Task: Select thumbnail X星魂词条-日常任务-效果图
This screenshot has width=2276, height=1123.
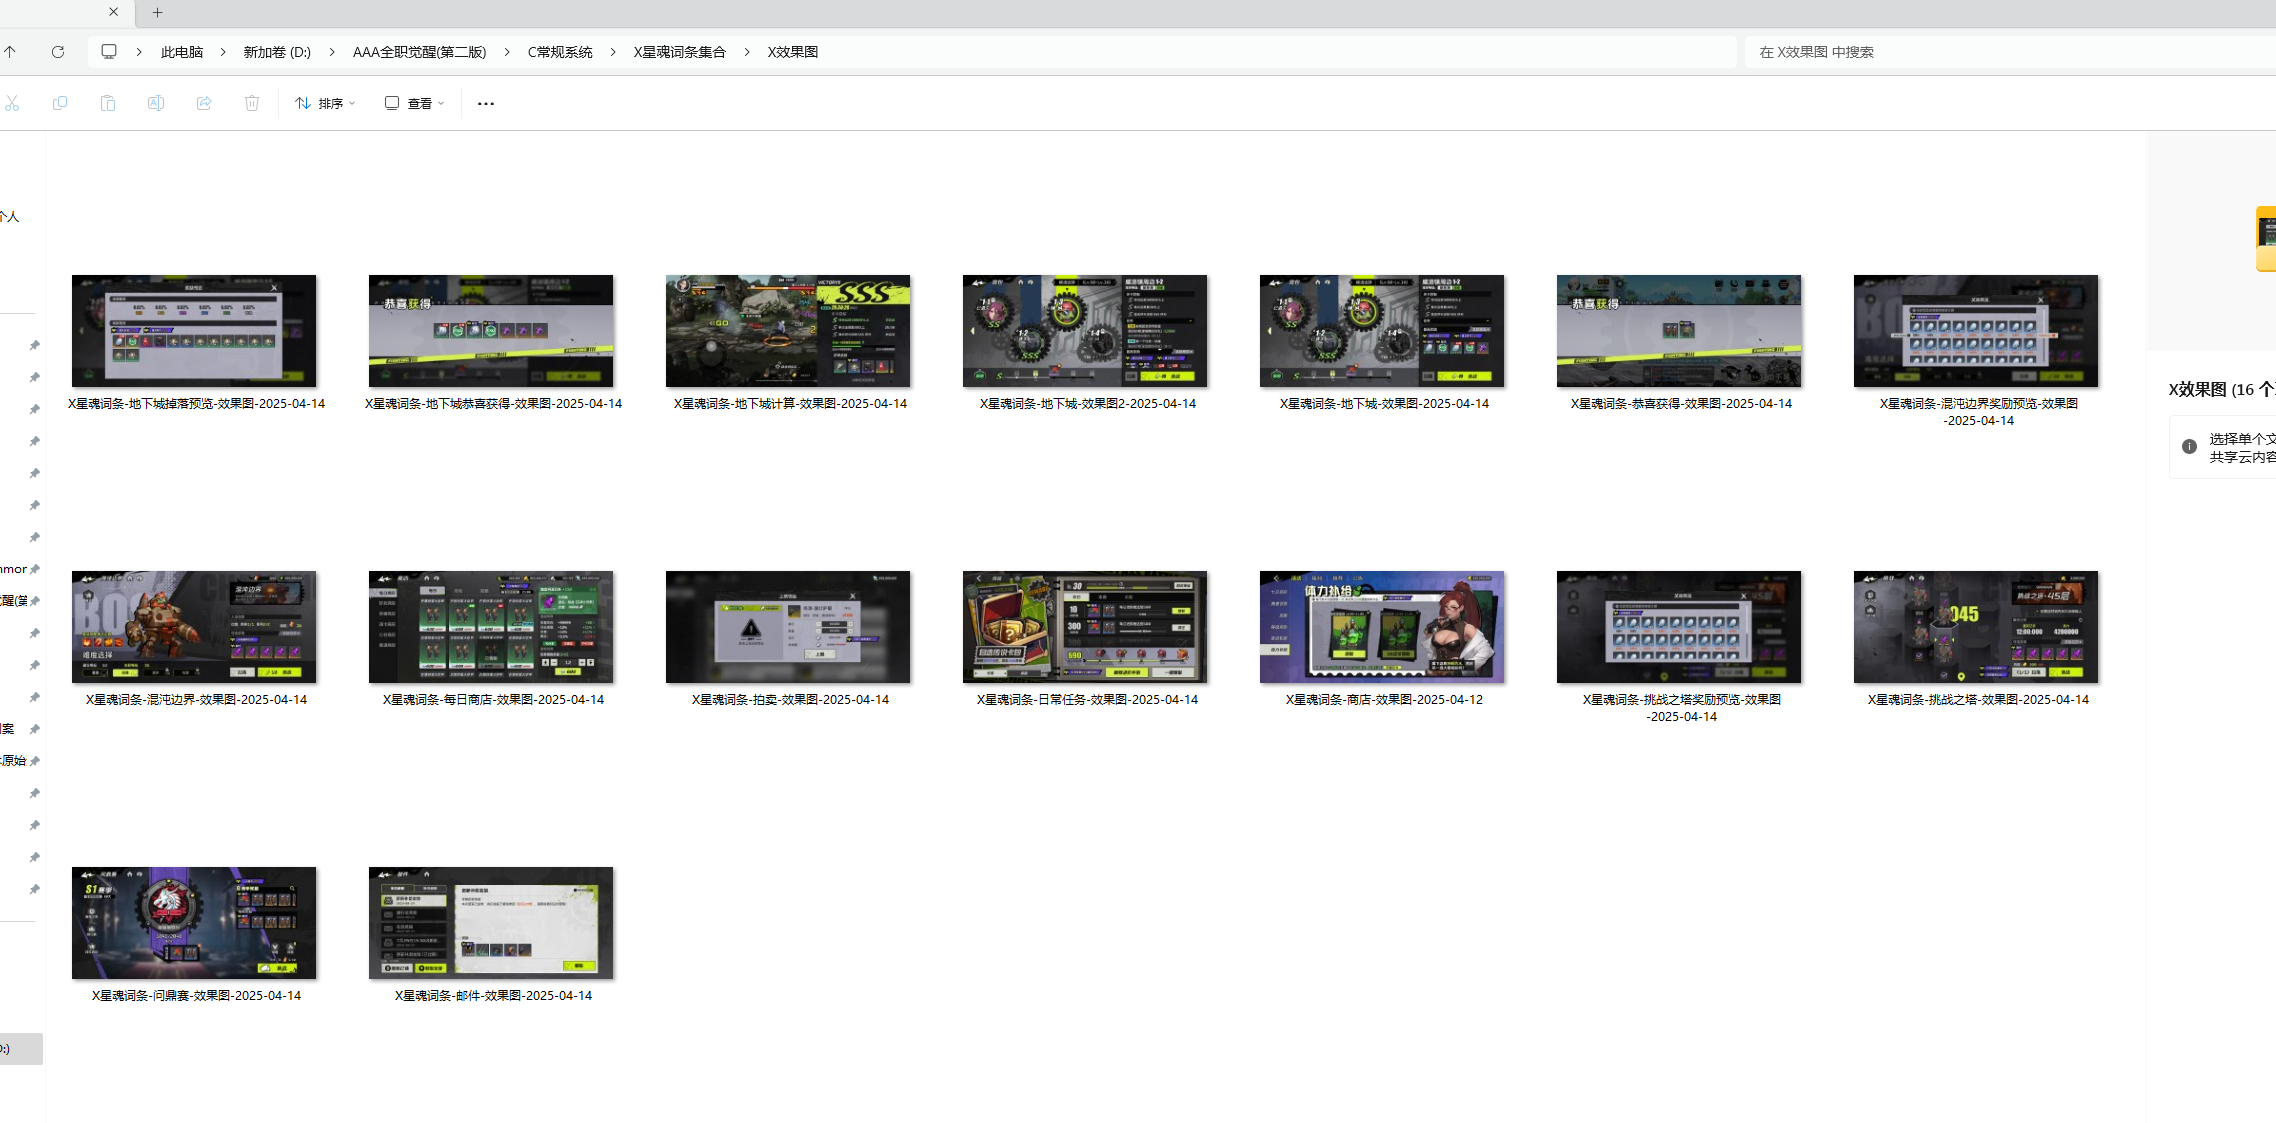Action: coord(1085,627)
